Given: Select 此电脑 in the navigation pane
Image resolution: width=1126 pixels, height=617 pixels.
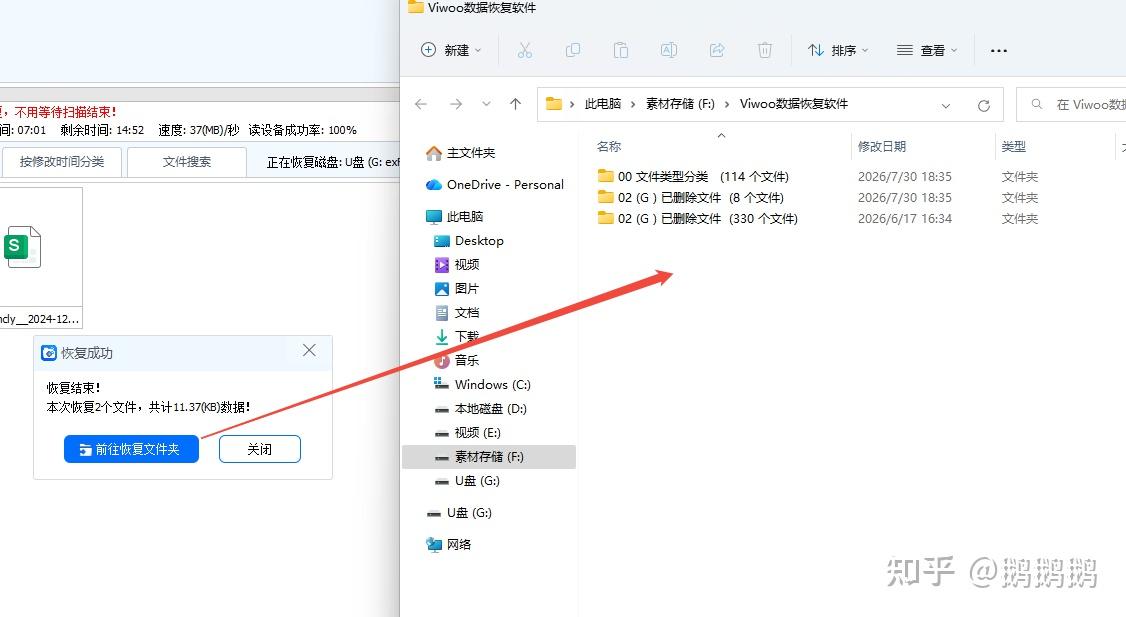Looking at the screenshot, I should [x=465, y=217].
